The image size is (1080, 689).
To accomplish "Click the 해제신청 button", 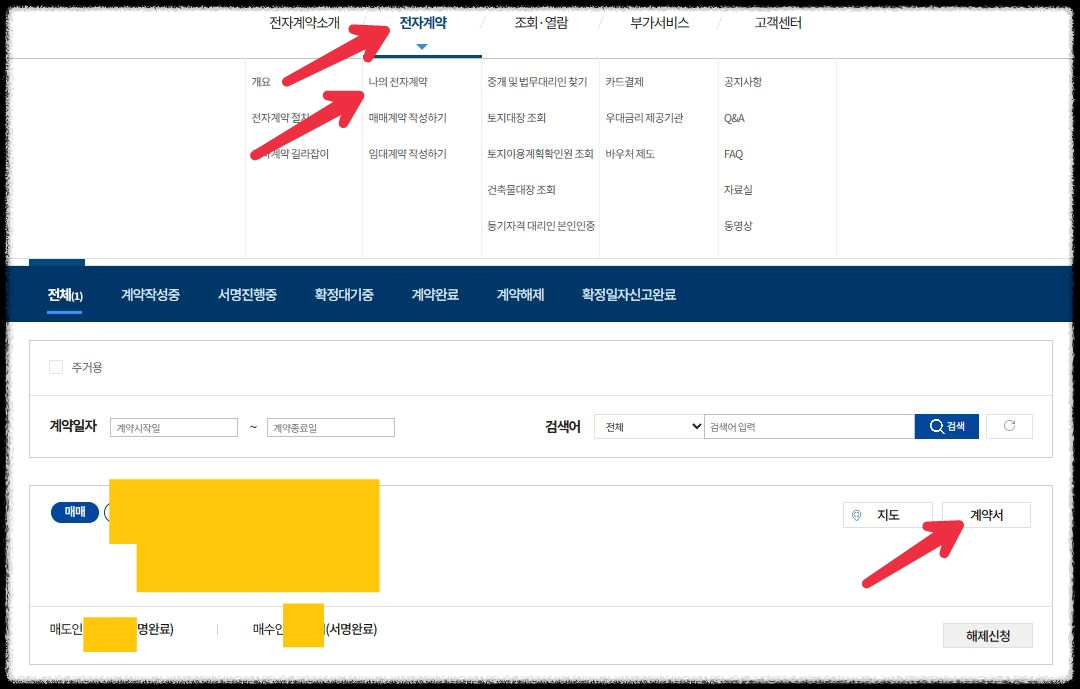I will coord(987,635).
